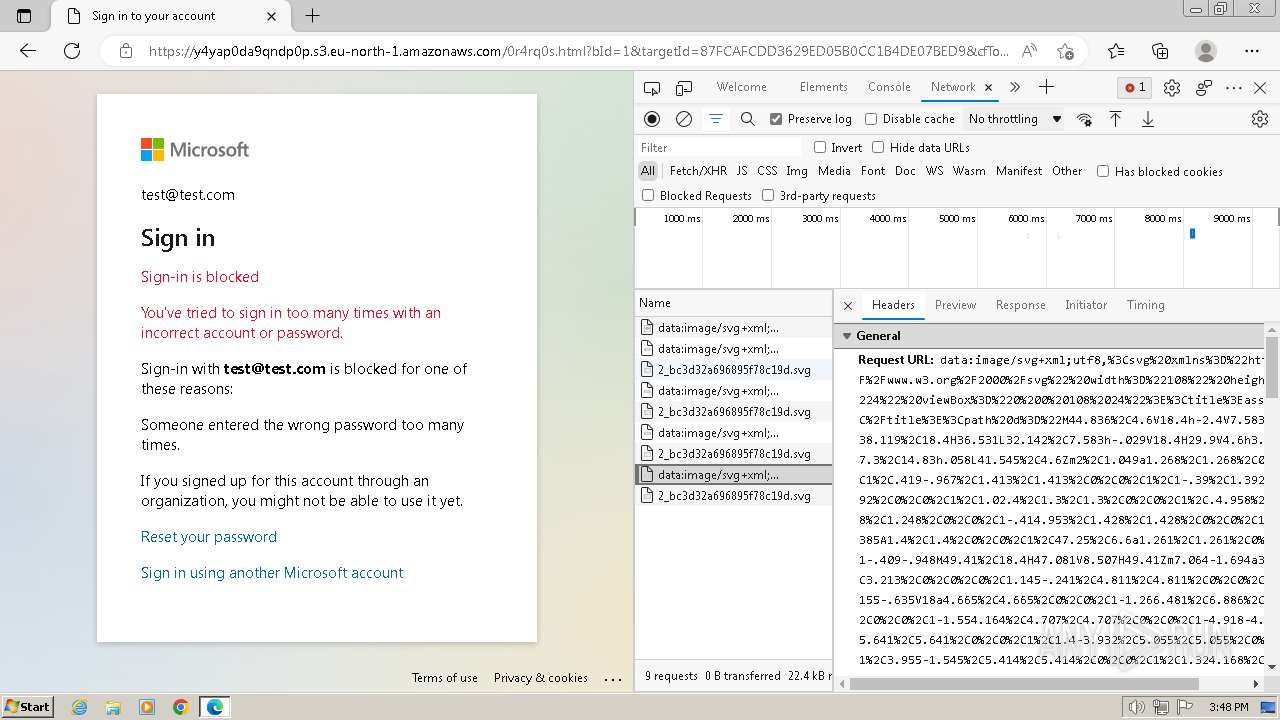Viewport: 1280px width, 720px height.
Task: Filter requests by Img type
Action: (797, 171)
